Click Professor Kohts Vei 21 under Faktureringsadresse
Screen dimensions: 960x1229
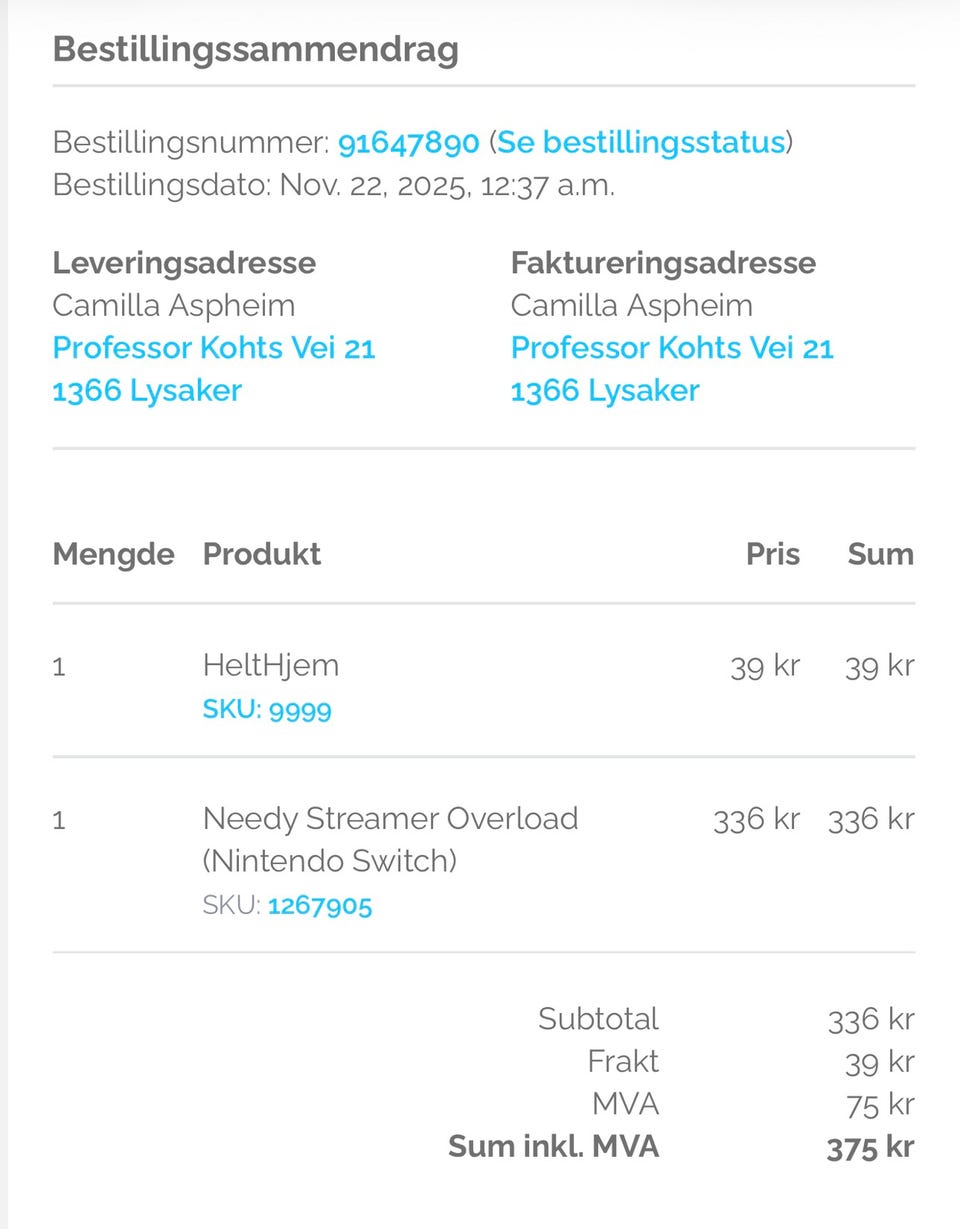coord(671,348)
